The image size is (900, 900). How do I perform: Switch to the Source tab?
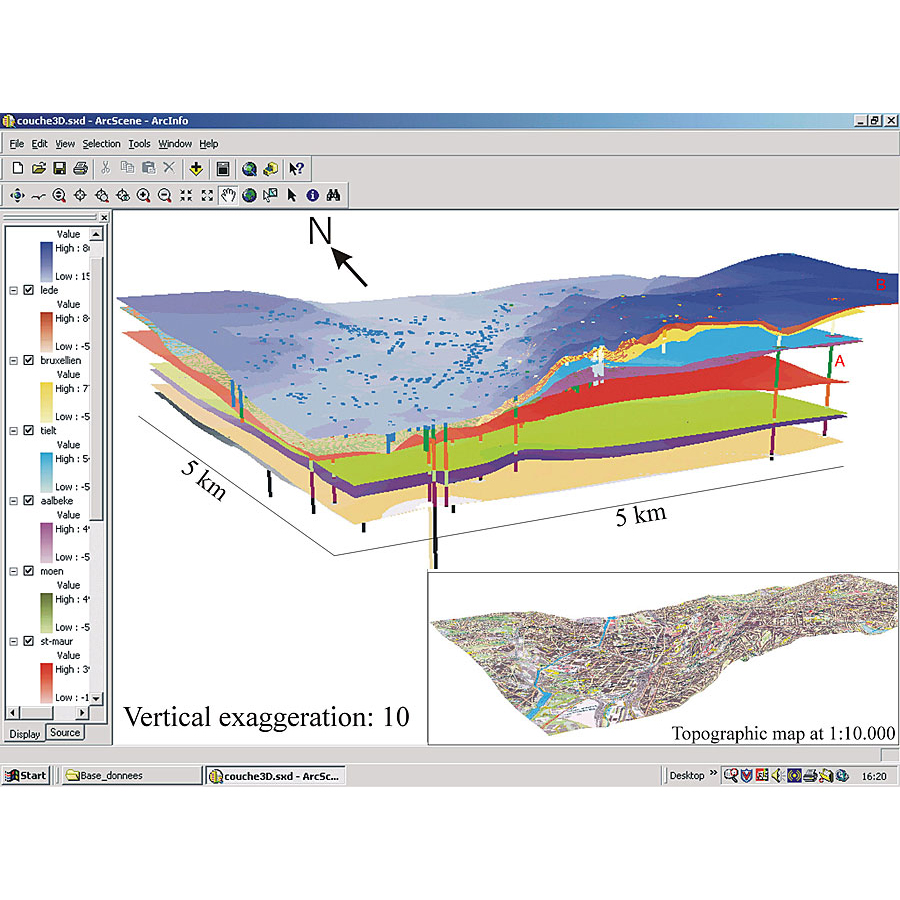click(65, 733)
